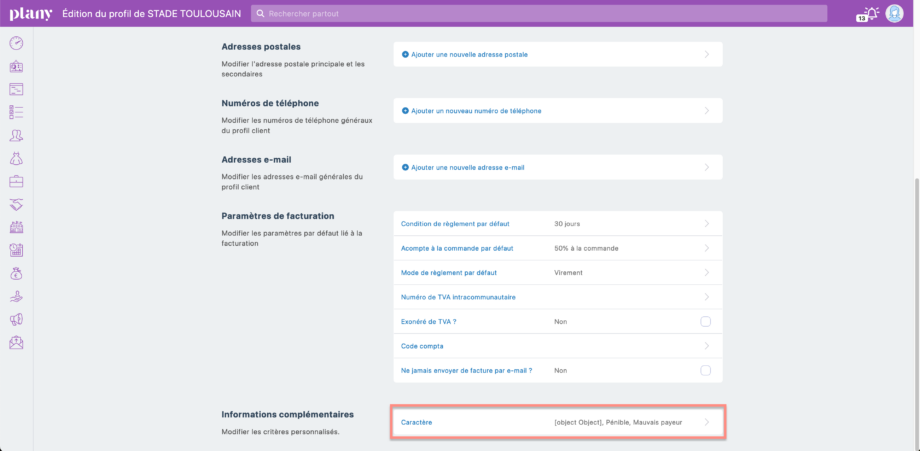The height and width of the screenshot is (451, 920).
Task: Click Ajouter un nouveau numéro de téléphone
Action: coord(475,111)
